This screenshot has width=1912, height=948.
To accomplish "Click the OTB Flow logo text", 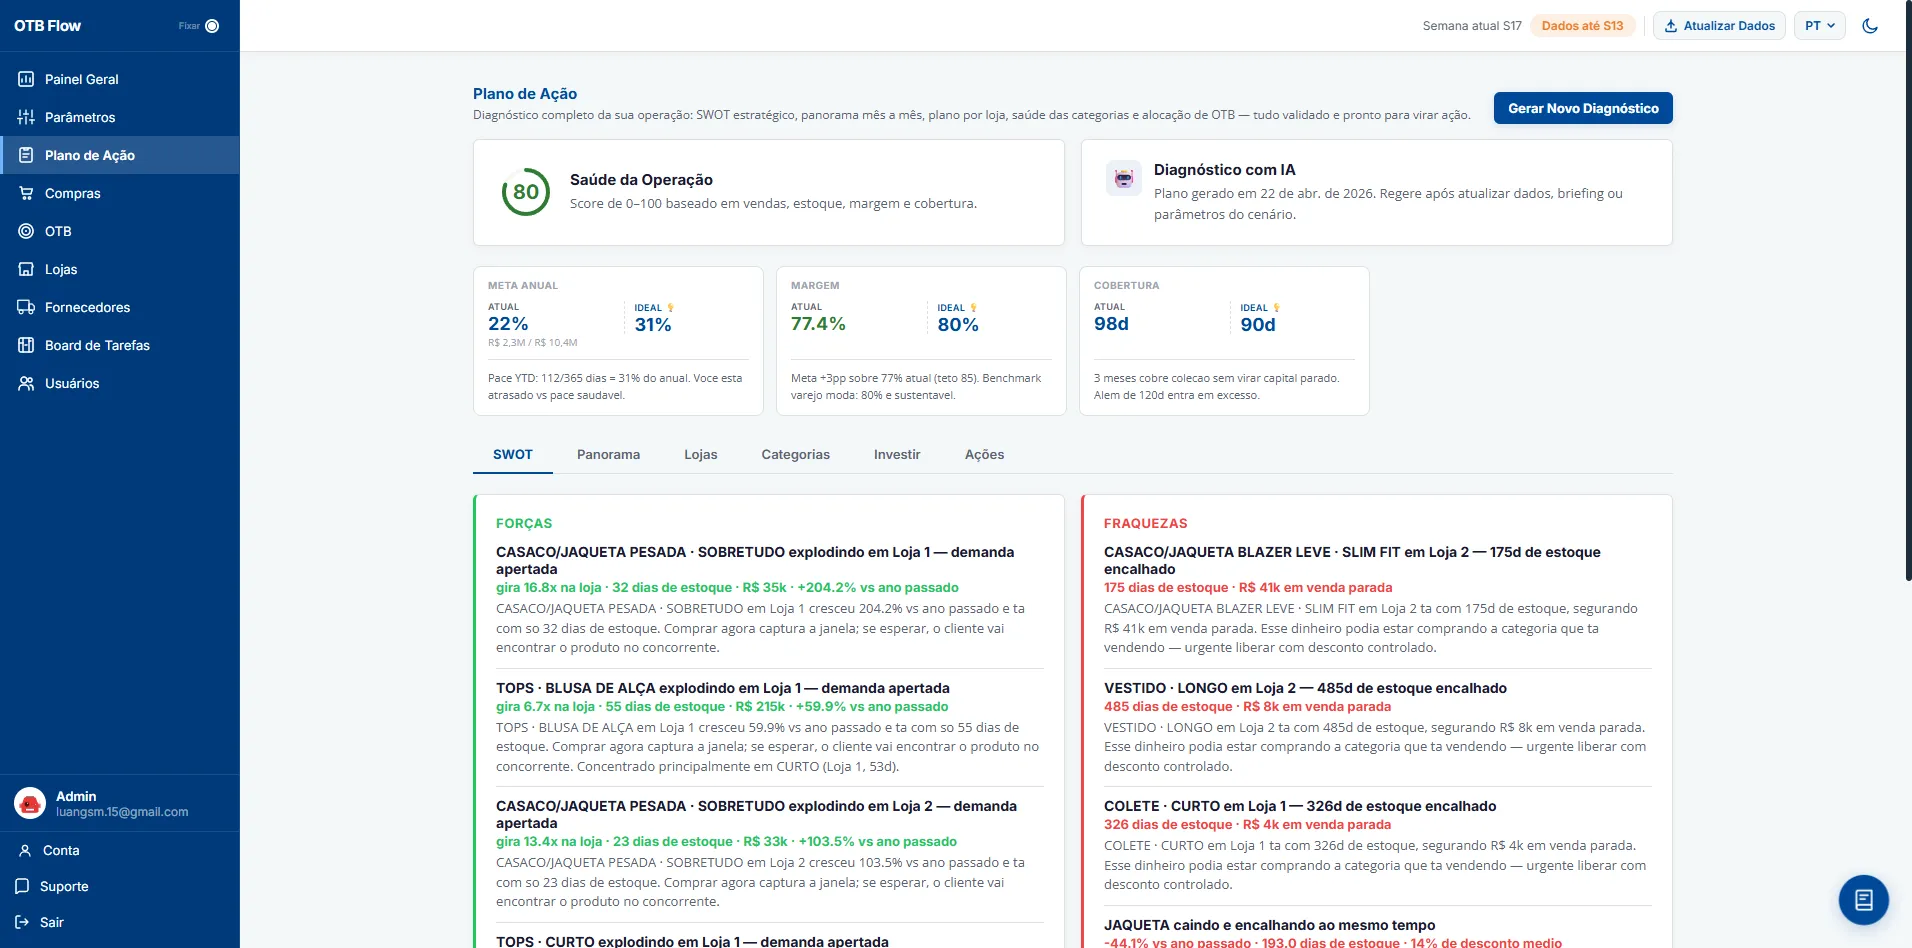I will [48, 26].
